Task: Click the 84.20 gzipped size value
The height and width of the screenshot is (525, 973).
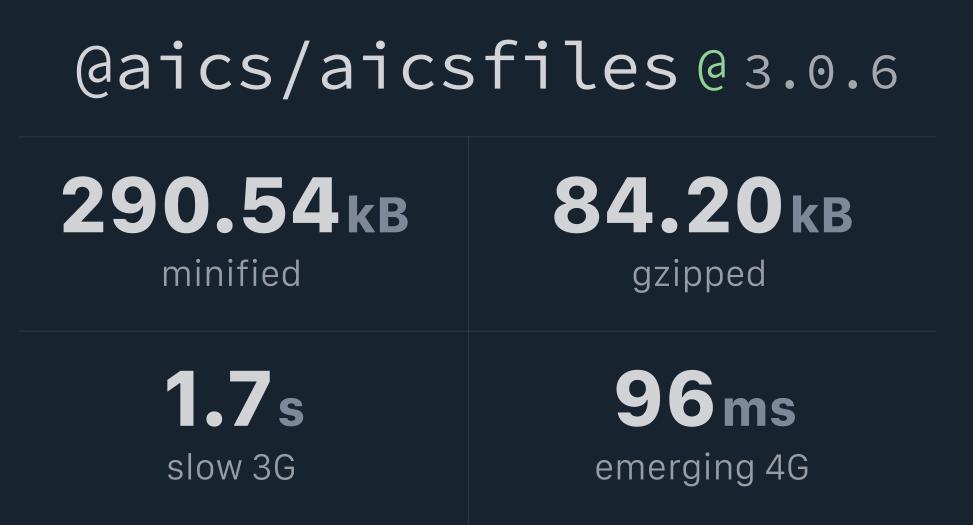Action: click(667, 206)
